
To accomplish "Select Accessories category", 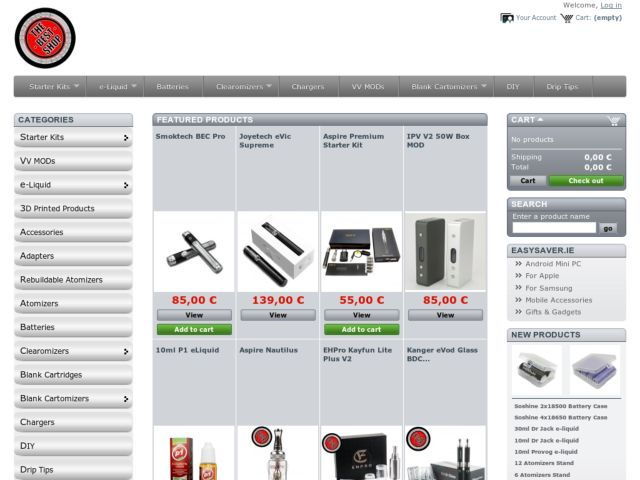I will (x=73, y=232).
